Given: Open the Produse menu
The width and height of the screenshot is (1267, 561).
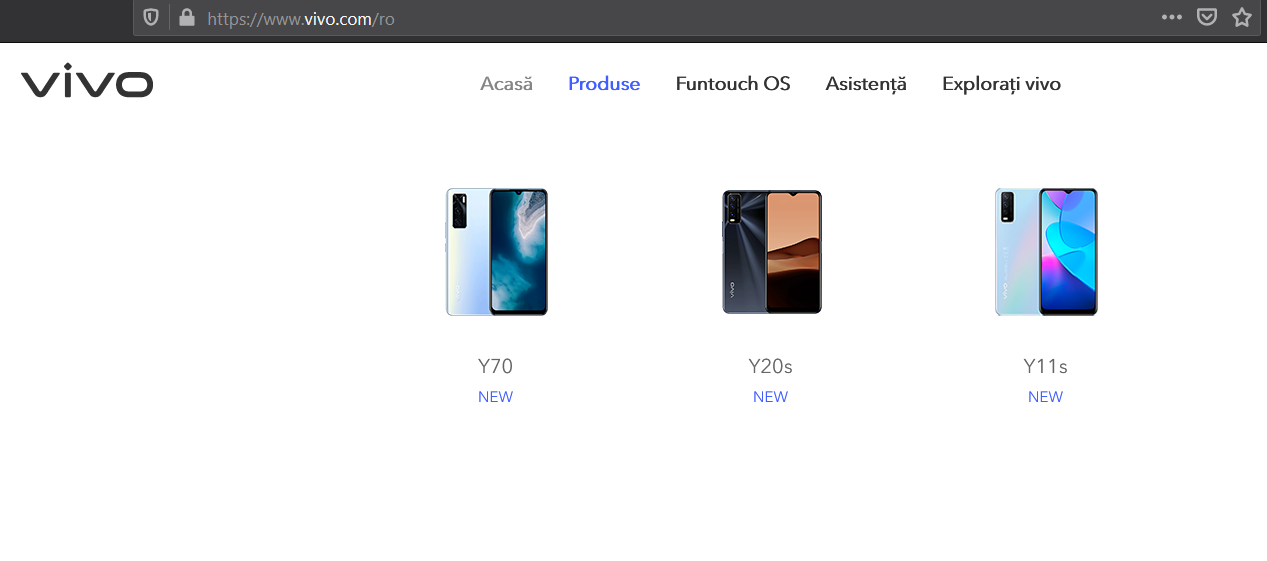Looking at the screenshot, I should pyautogui.click(x=604, y=84).
